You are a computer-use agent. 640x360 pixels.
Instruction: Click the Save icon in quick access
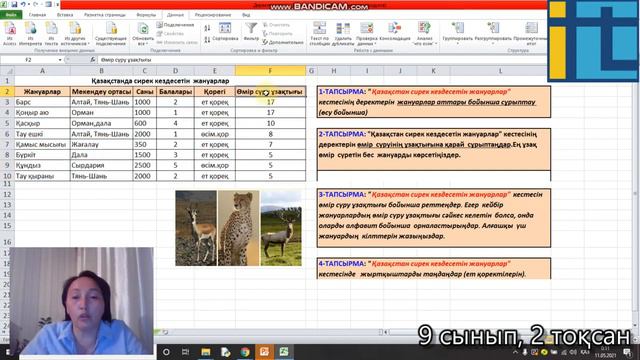[14, 4]
